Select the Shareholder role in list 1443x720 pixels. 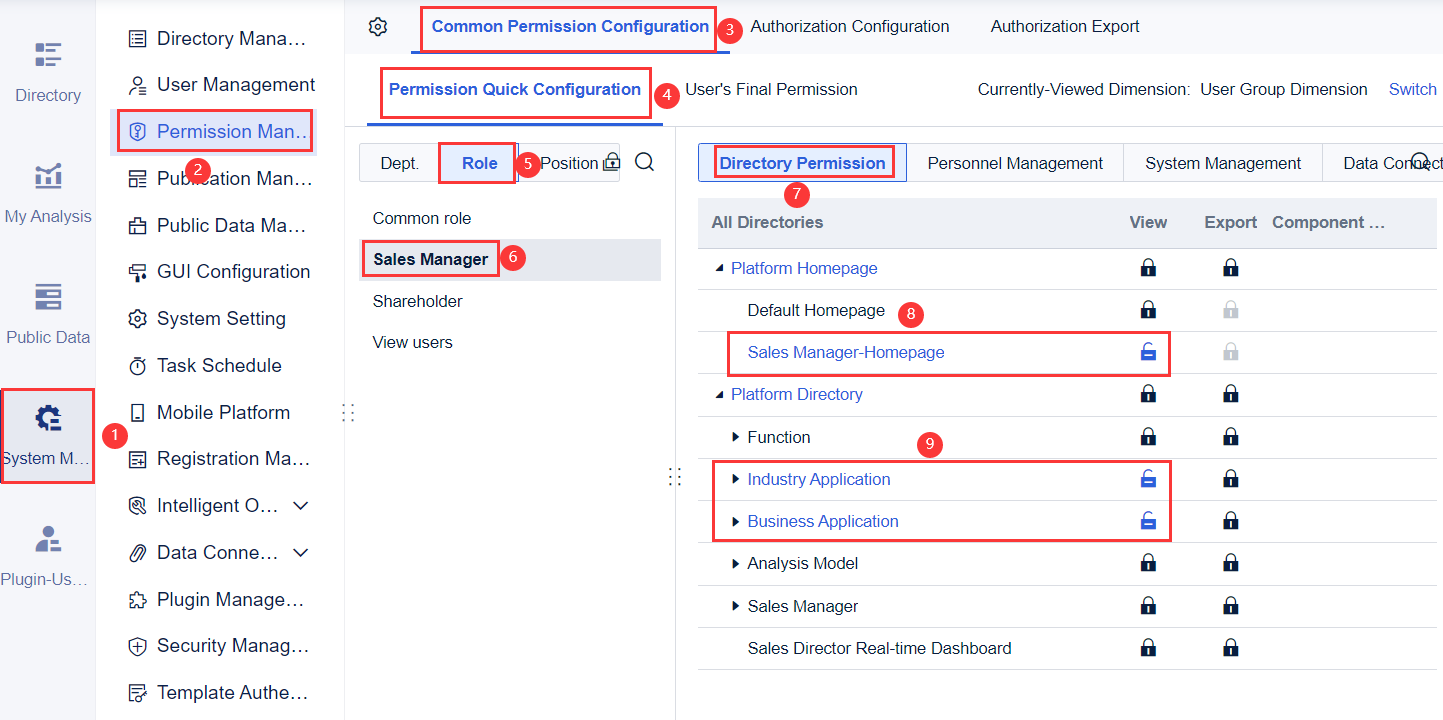point(417,301)
